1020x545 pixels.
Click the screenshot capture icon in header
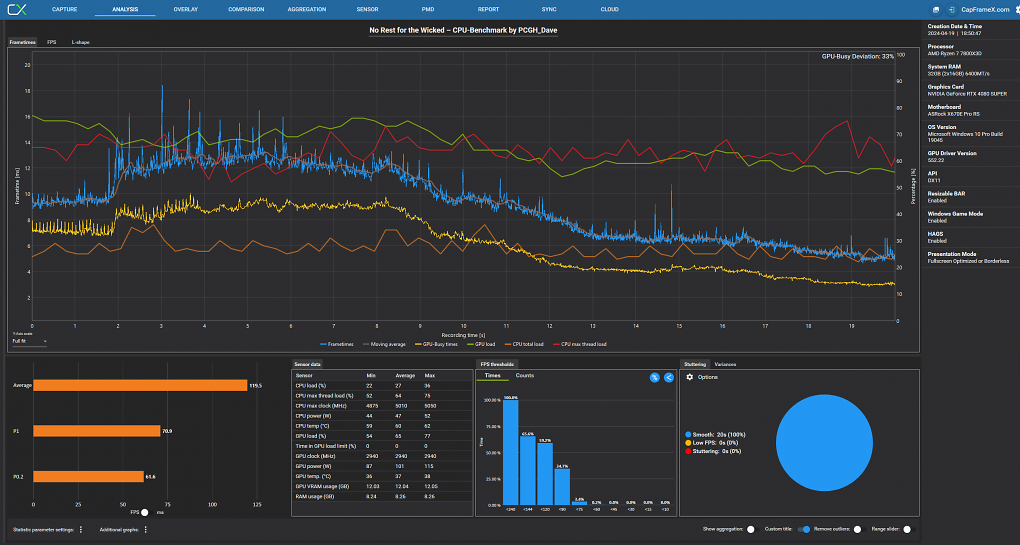(x=935, y=10)
